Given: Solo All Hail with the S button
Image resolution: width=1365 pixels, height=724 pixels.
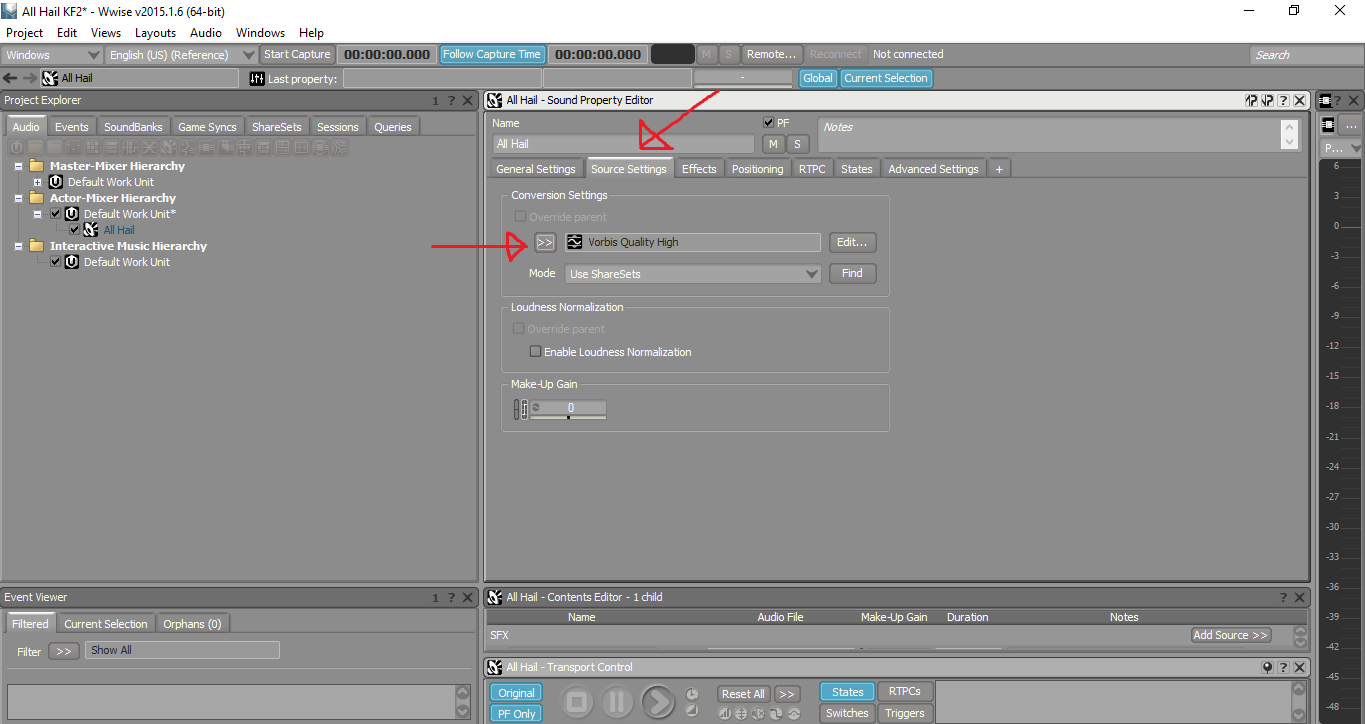Looking at the screenshot, I should coord(797,144).
